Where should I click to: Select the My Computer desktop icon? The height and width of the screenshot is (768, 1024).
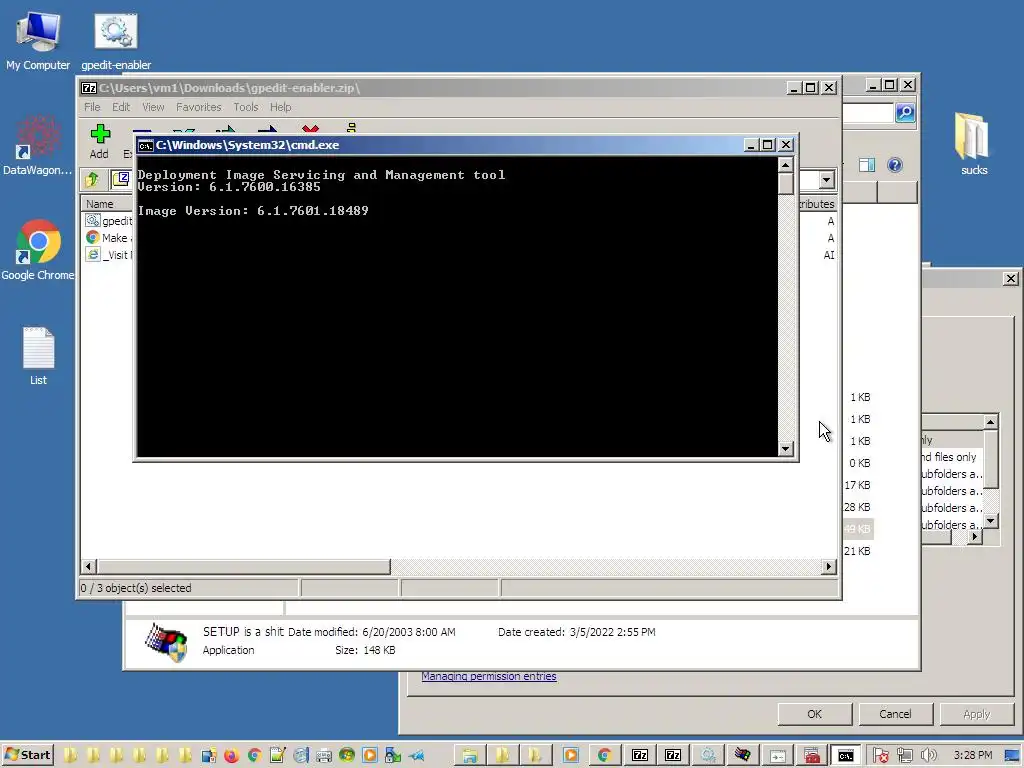tap(38, 40)
